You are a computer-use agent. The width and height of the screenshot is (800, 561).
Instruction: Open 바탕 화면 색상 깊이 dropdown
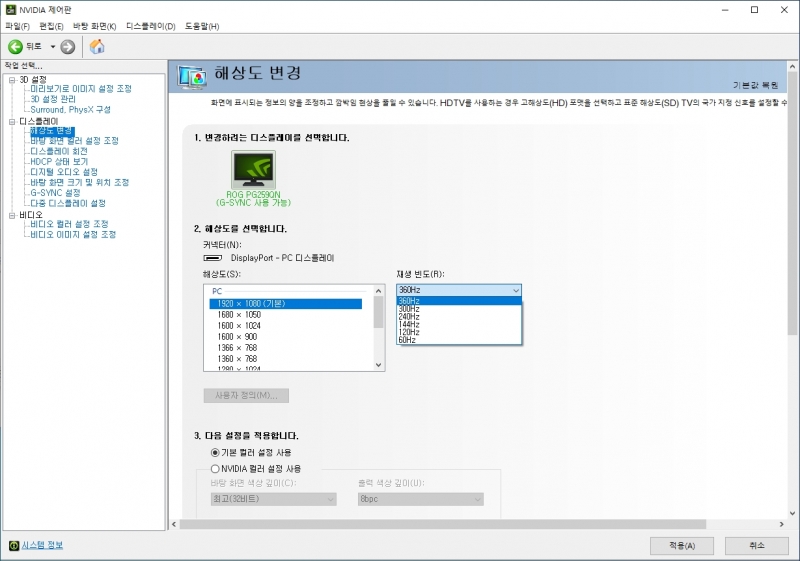tap(273, 499)
